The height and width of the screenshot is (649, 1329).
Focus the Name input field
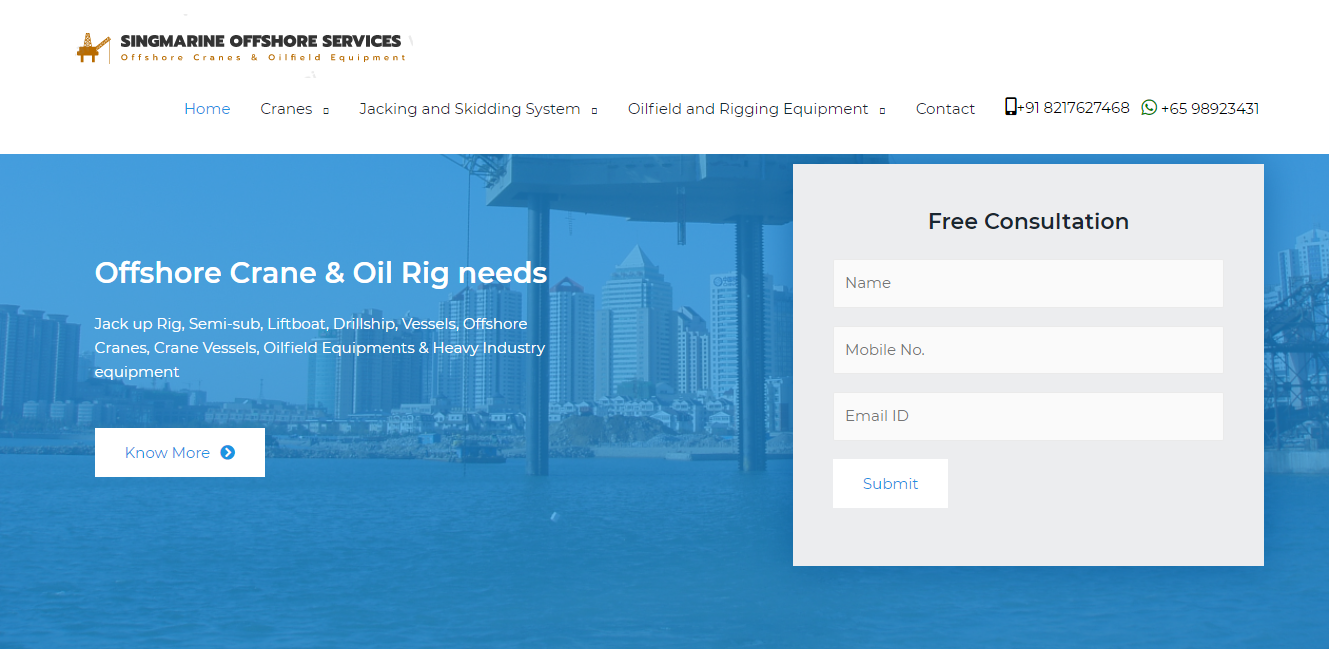tap(1028, 283)
